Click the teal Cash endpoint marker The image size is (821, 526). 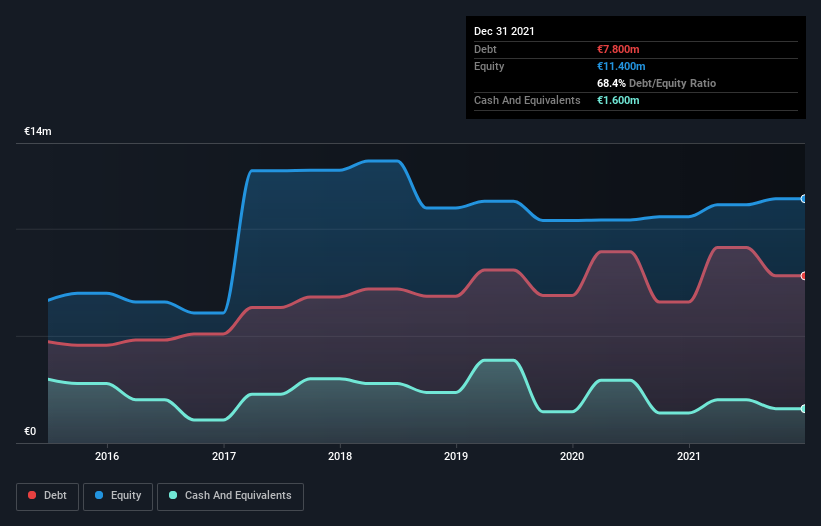click(x=804, y=409)
